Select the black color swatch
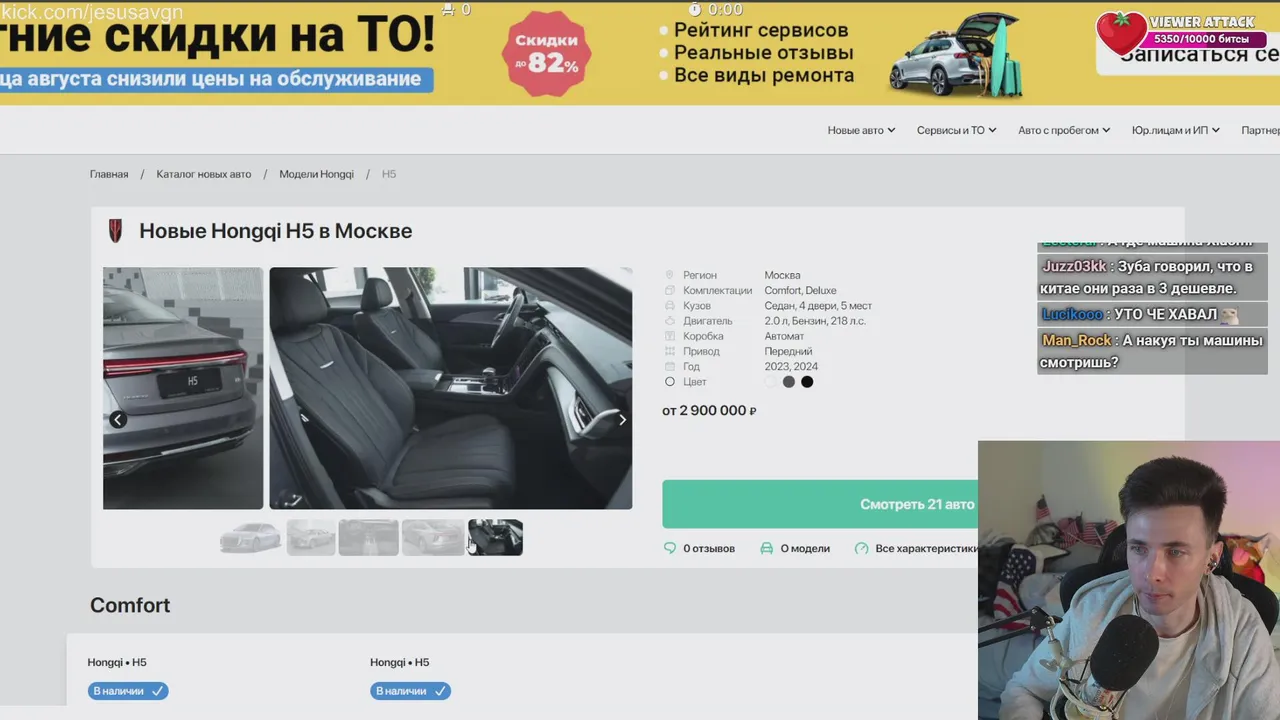 (x=807, y=382)
